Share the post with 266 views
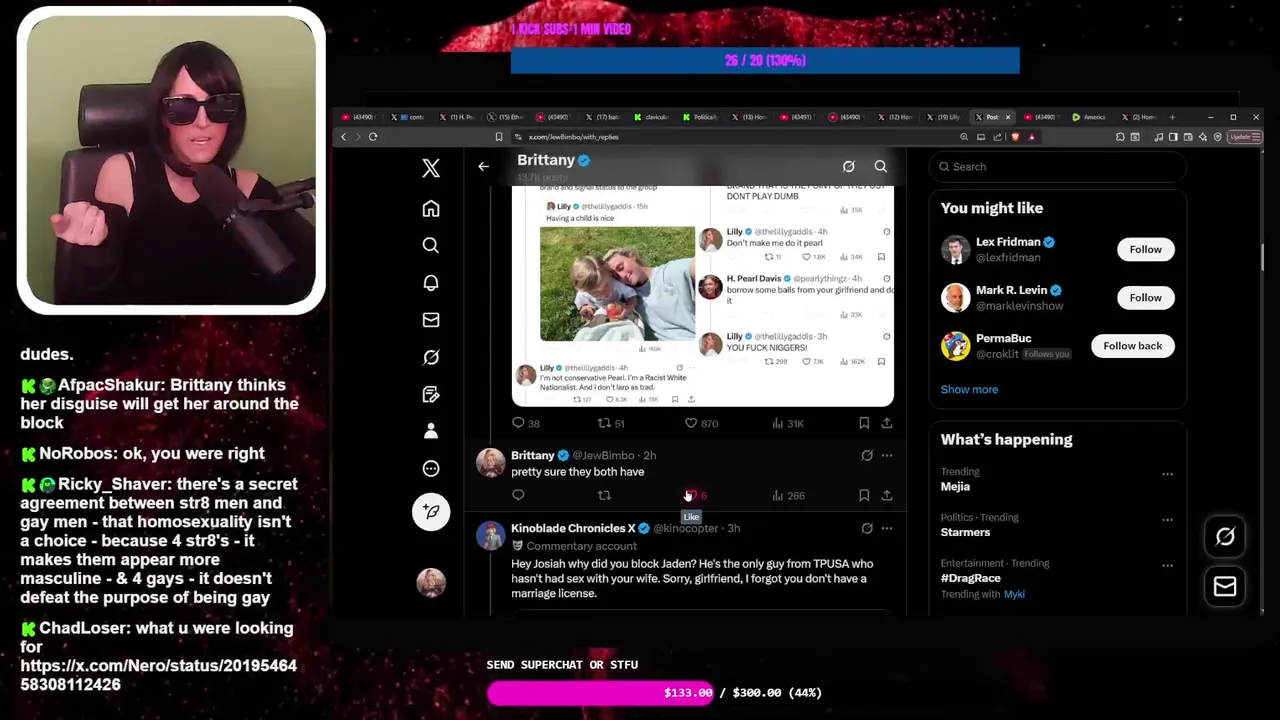 click(886, 495)
